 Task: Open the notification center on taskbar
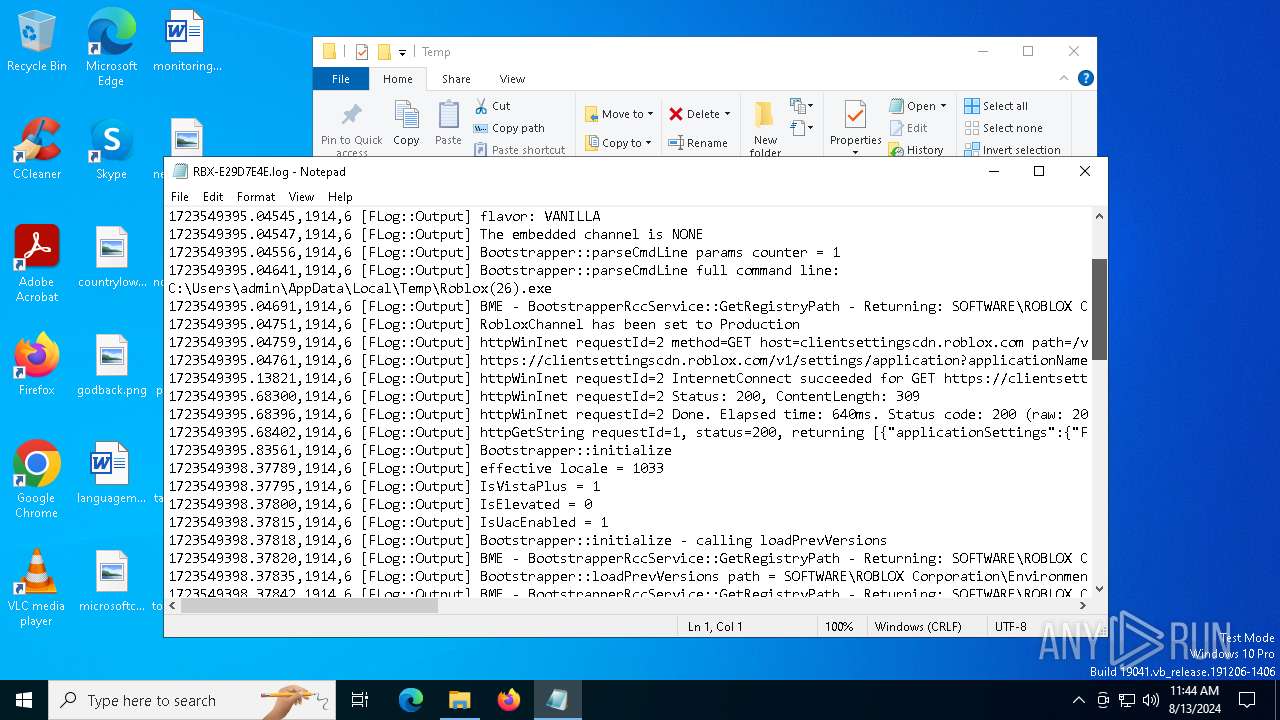coord(1247,700)
